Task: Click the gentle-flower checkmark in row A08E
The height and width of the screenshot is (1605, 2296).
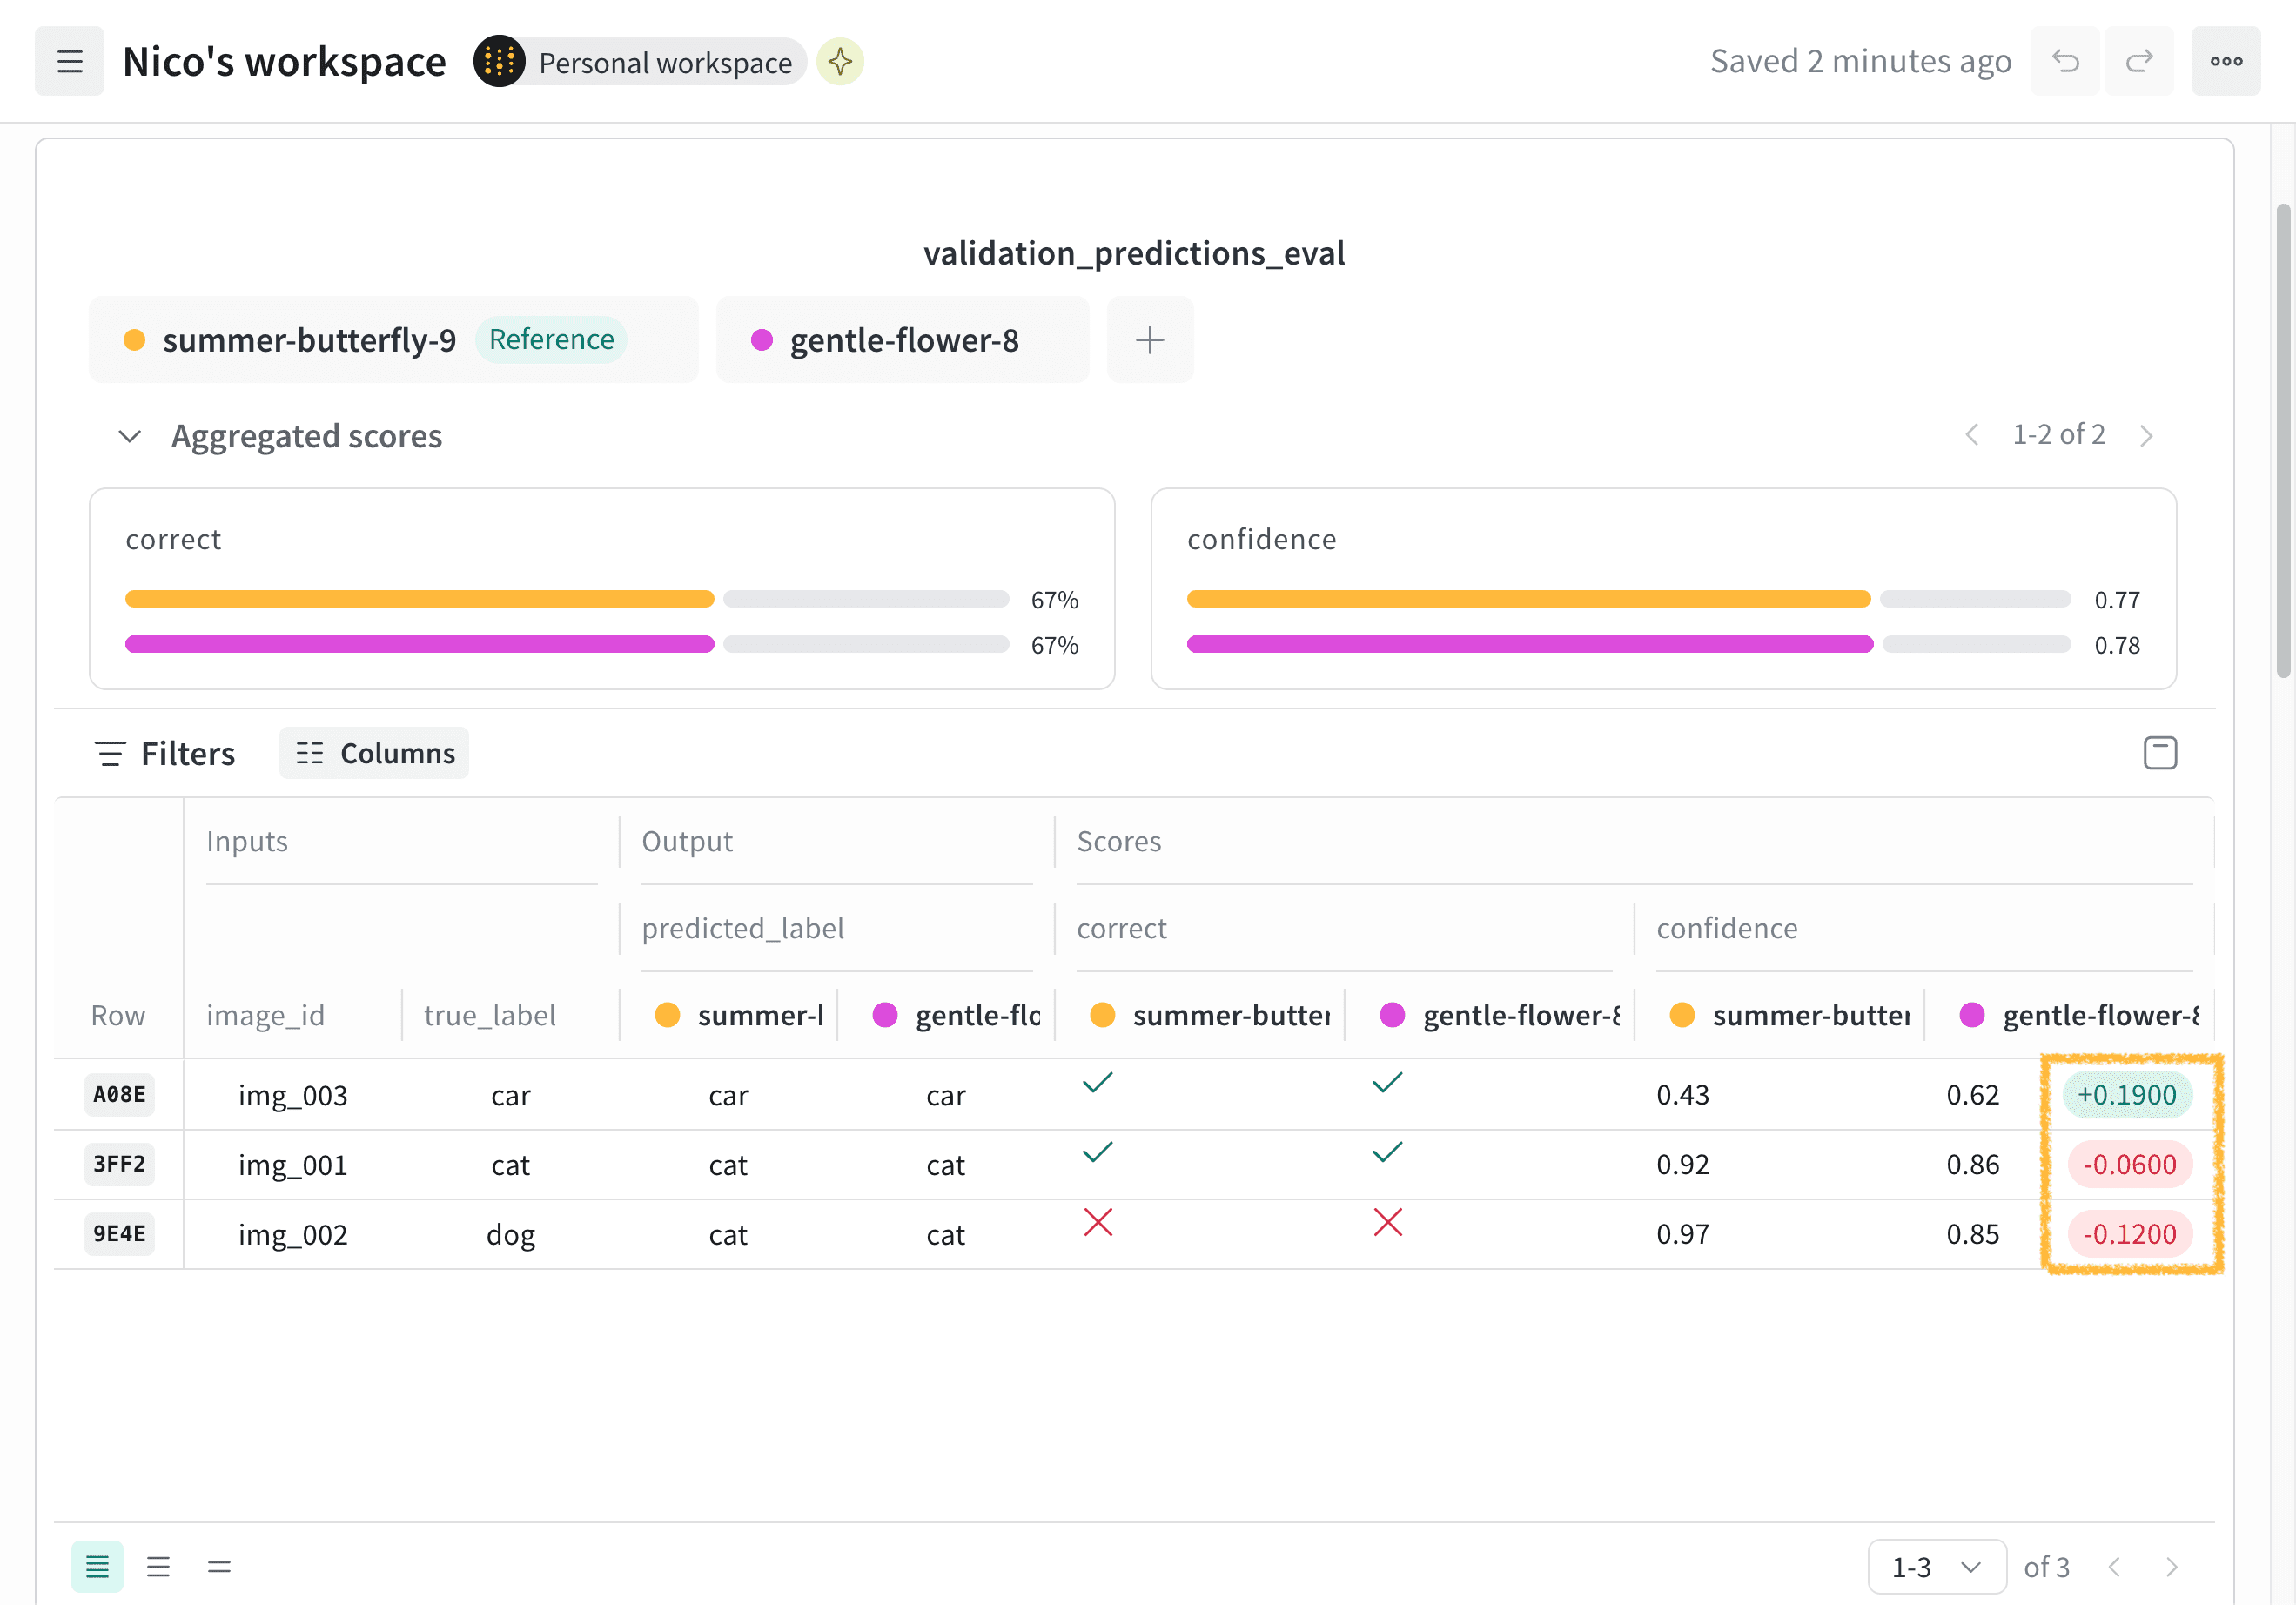Action: coord(1388,1082)
